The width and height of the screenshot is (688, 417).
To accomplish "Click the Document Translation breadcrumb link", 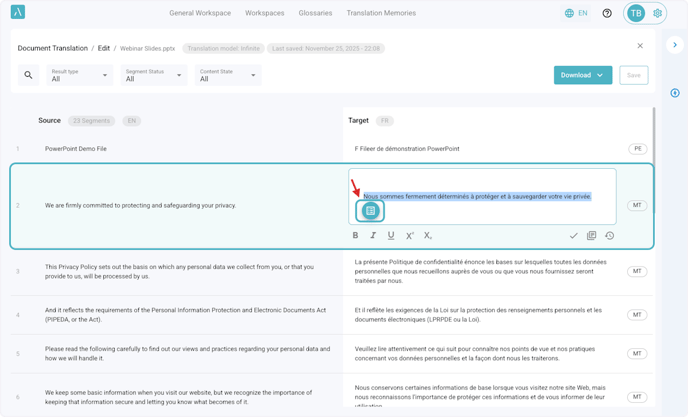I will tap(54, 48).
